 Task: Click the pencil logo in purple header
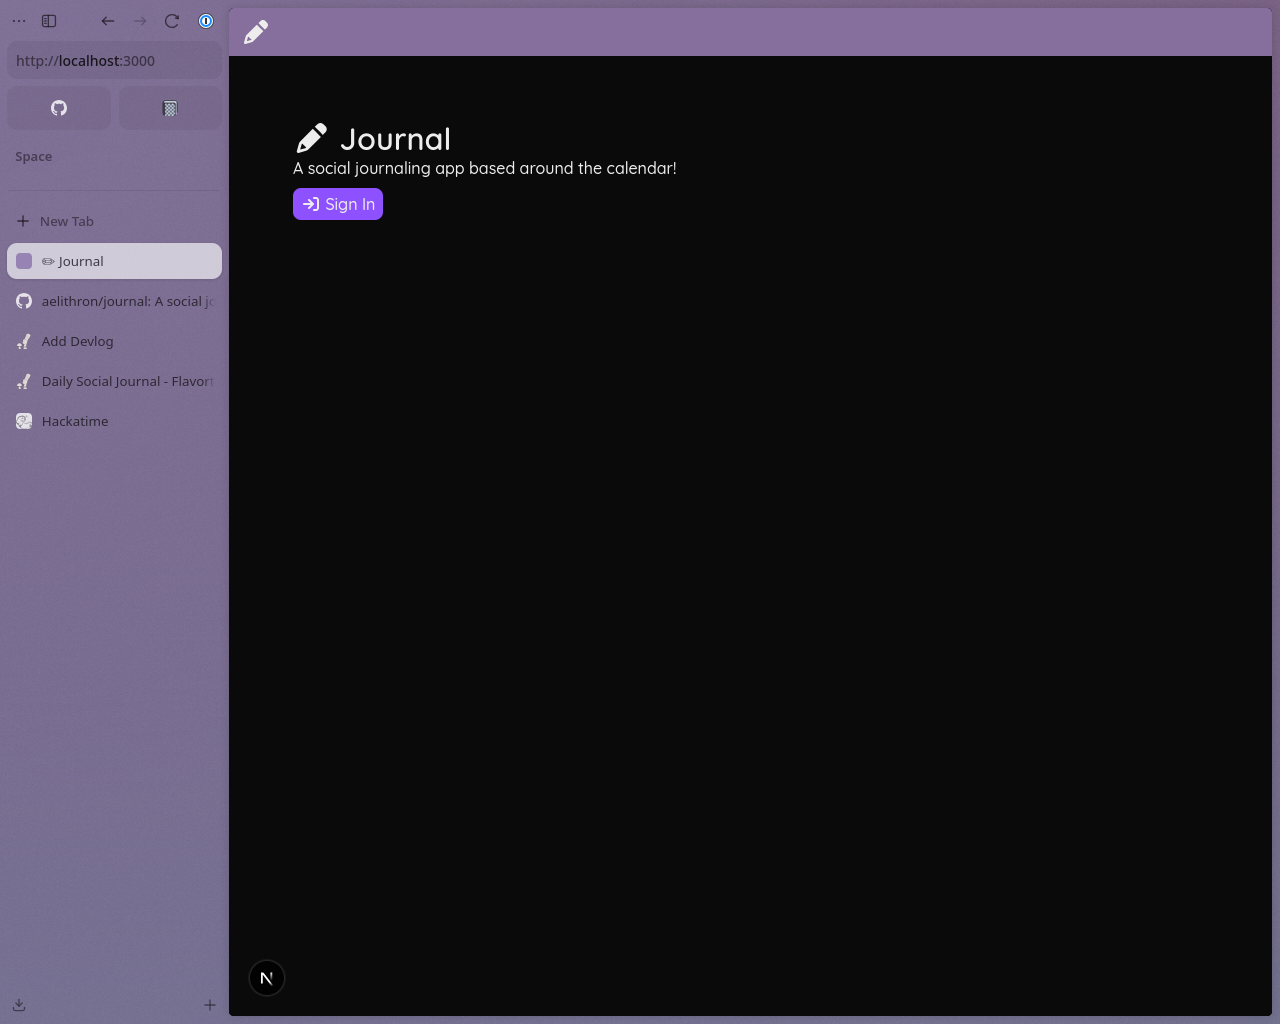pyautogui.click(x=256, y=32)
